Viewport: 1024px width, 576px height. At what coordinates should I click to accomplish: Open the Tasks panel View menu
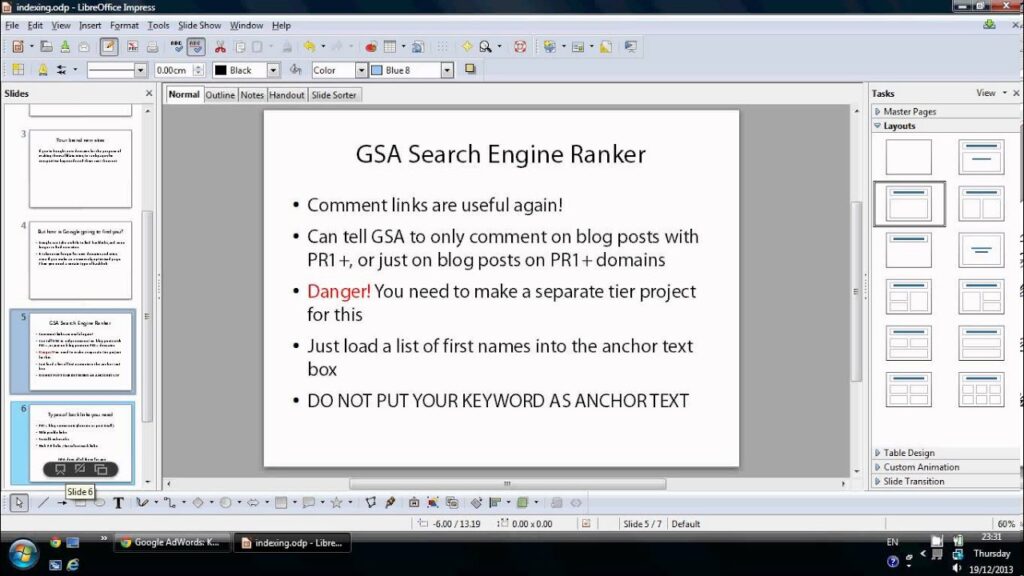pyautogui.click(x=990, y=93)
